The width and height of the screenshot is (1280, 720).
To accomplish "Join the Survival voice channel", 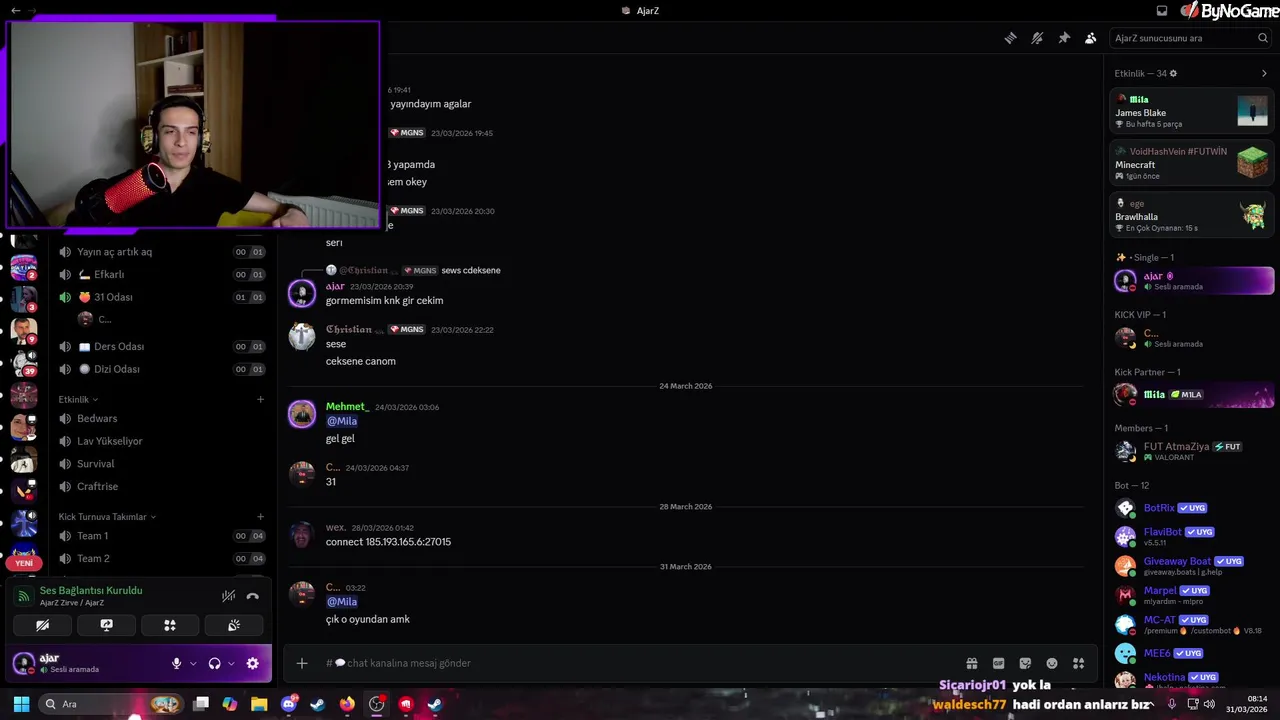I will pyautogui.click(x=160, y=464).
